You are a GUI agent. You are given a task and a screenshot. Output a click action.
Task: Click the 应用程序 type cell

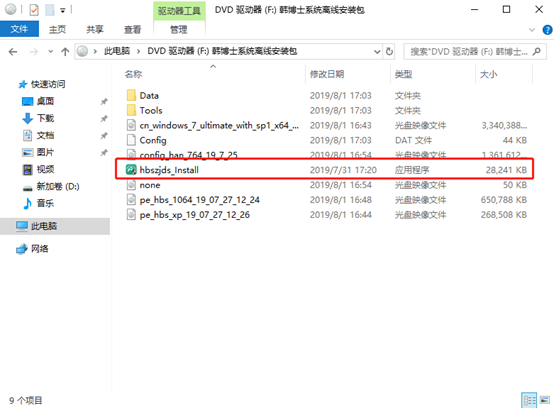click(x=412, y=170)
